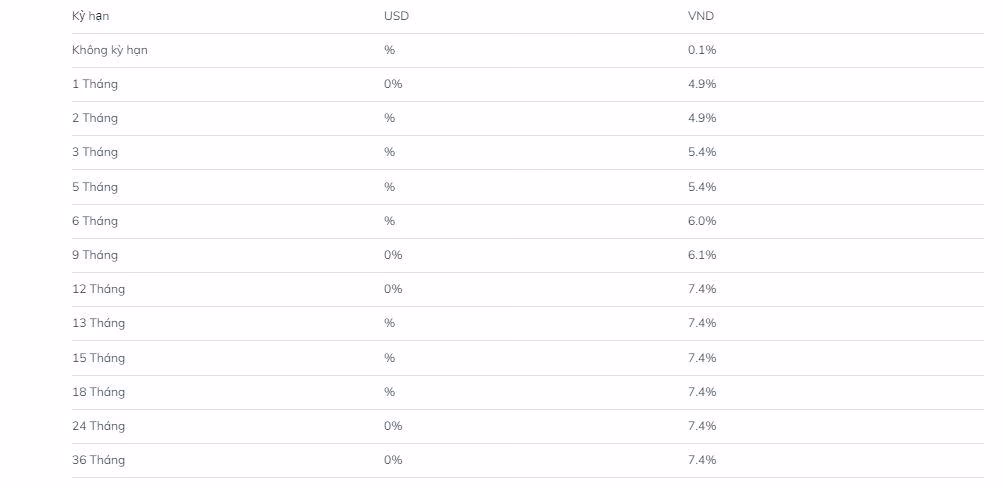Click the "9 Tháng" term label
The width and height of the screenshot is (1003, 488).
point(95,255)
